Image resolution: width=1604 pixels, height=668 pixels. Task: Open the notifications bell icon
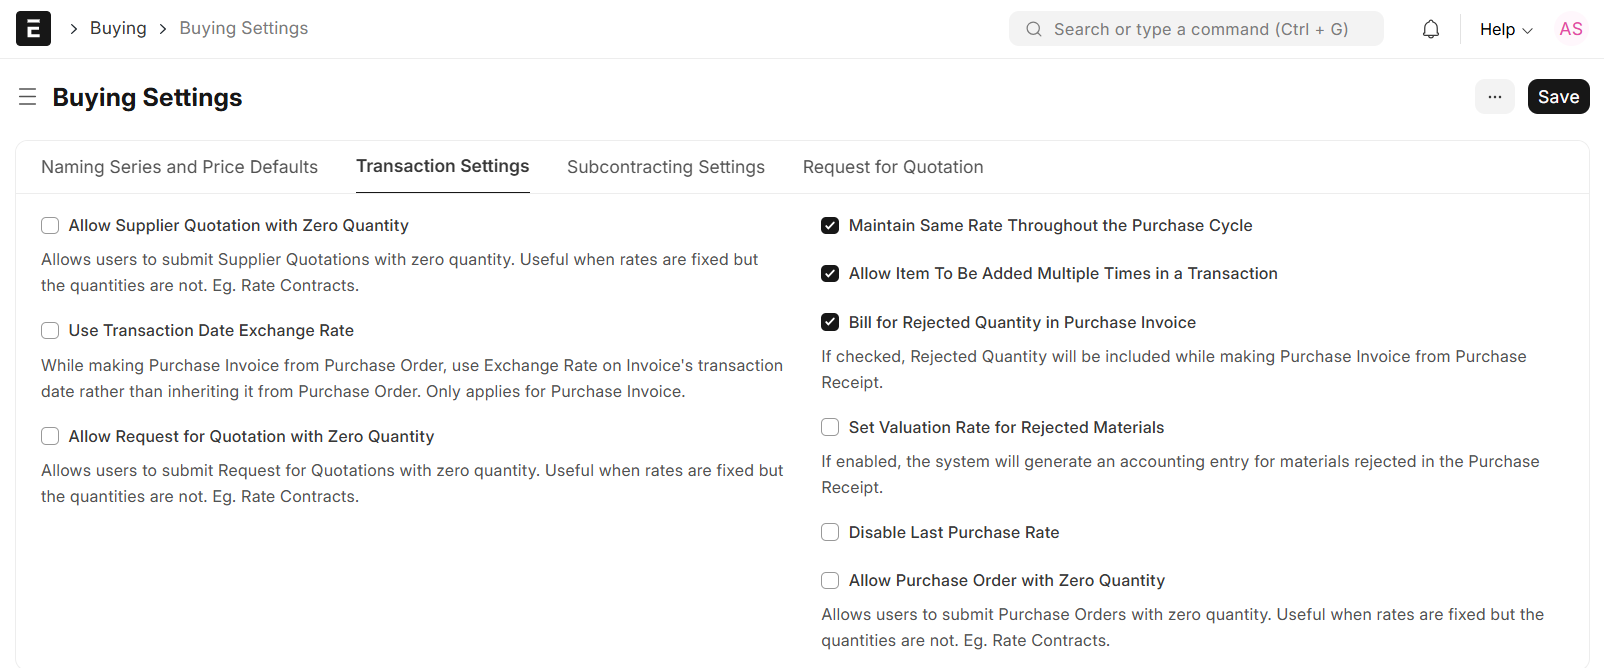pos(1431,29)
